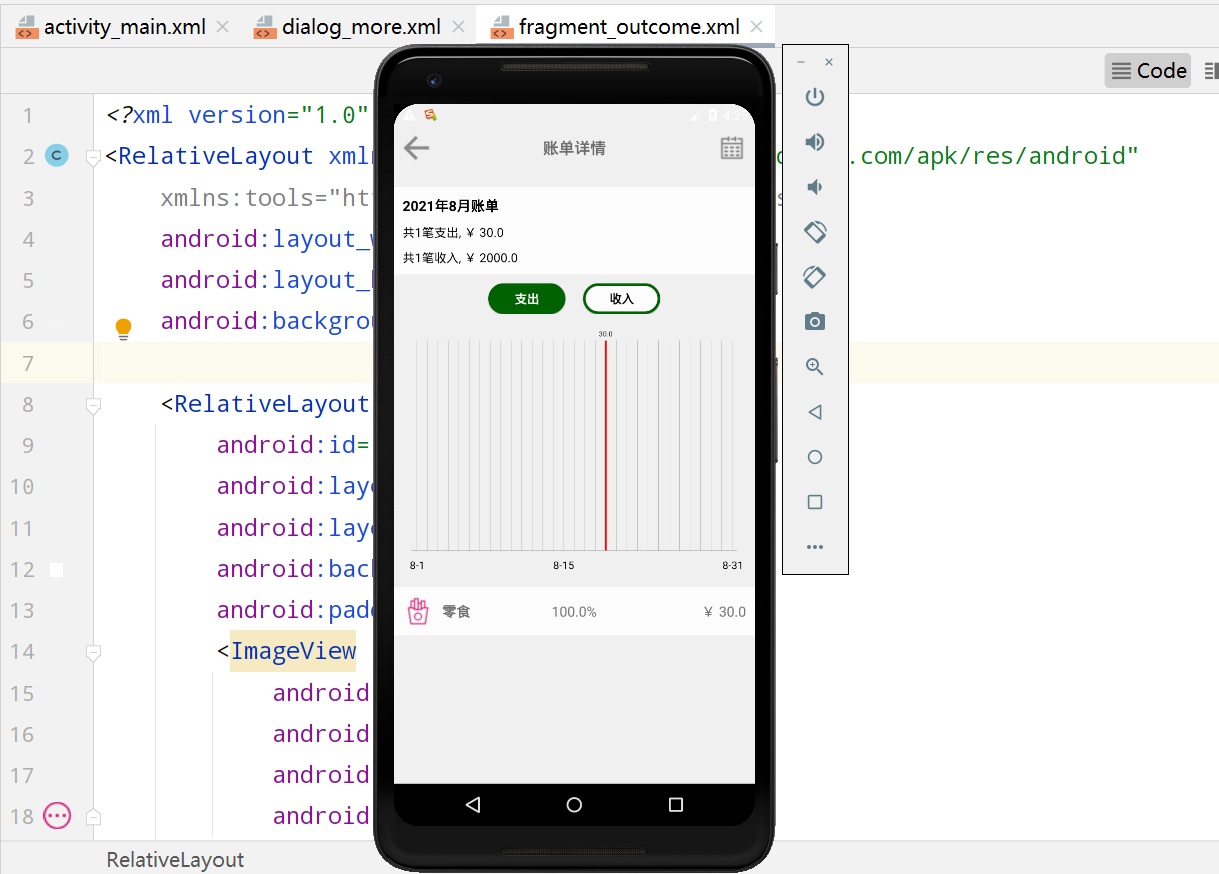
Task: Minimize the emulator toolbar window
Action: pos(801,62)
